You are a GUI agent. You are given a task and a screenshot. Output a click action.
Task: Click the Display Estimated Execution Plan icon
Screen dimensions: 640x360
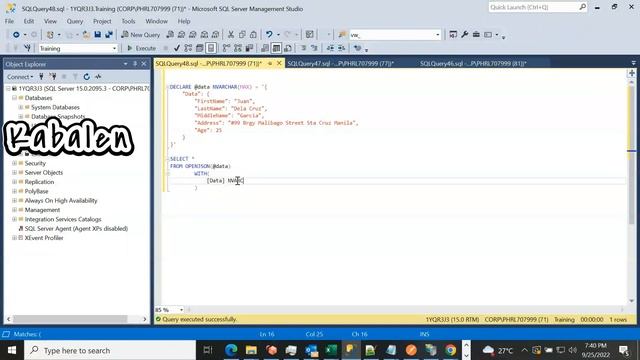click(188, 48)
